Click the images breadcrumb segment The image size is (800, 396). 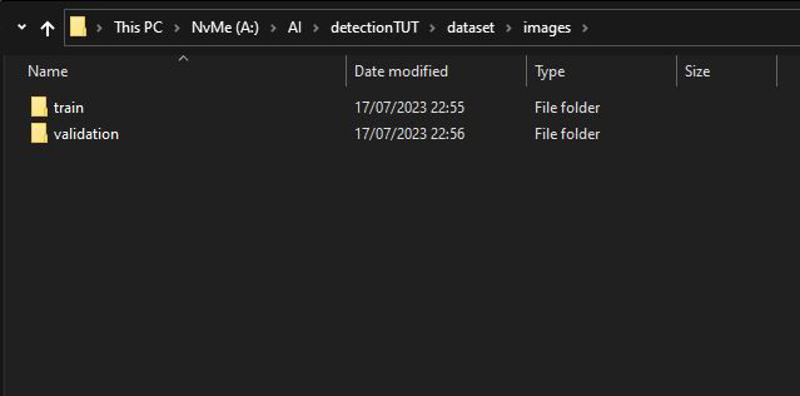tap(547, 28)
